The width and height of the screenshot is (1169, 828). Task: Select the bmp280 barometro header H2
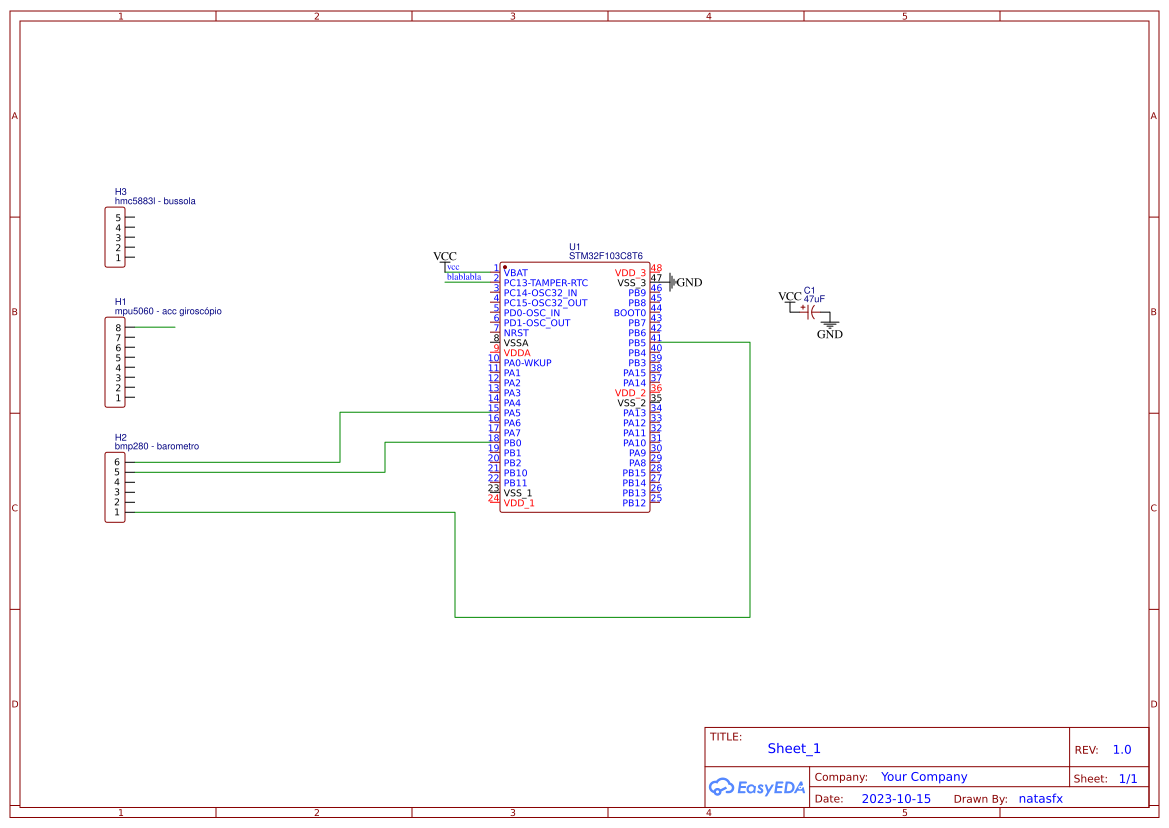[113, 485]
